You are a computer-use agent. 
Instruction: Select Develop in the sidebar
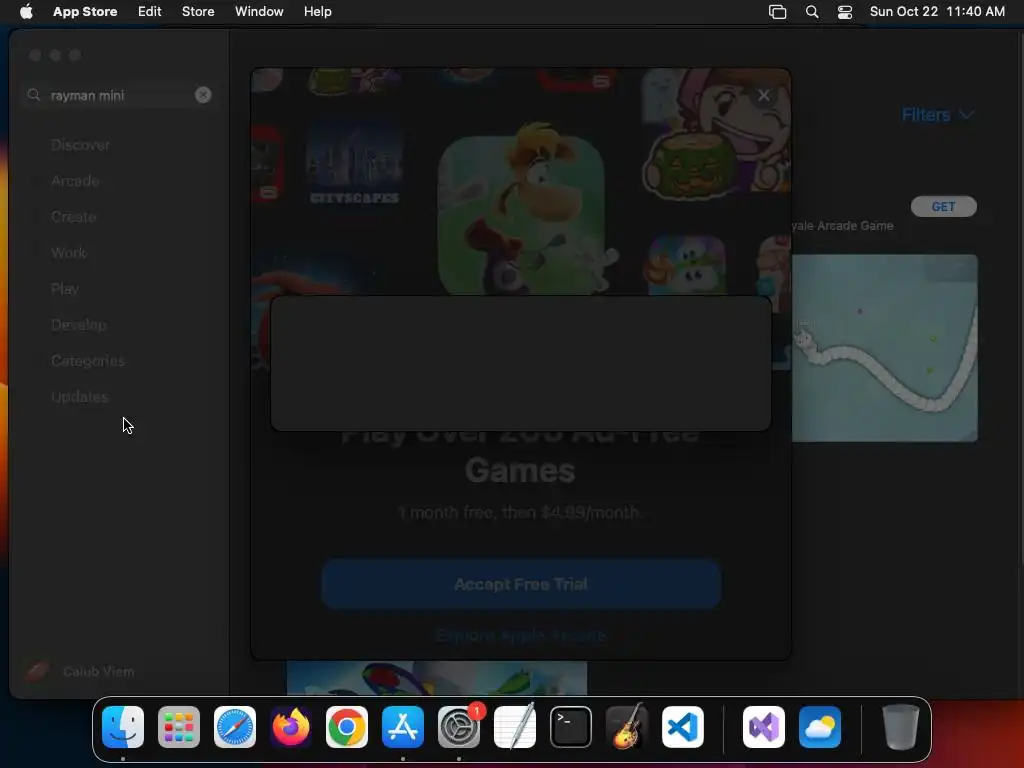click(x=78, y=325)
